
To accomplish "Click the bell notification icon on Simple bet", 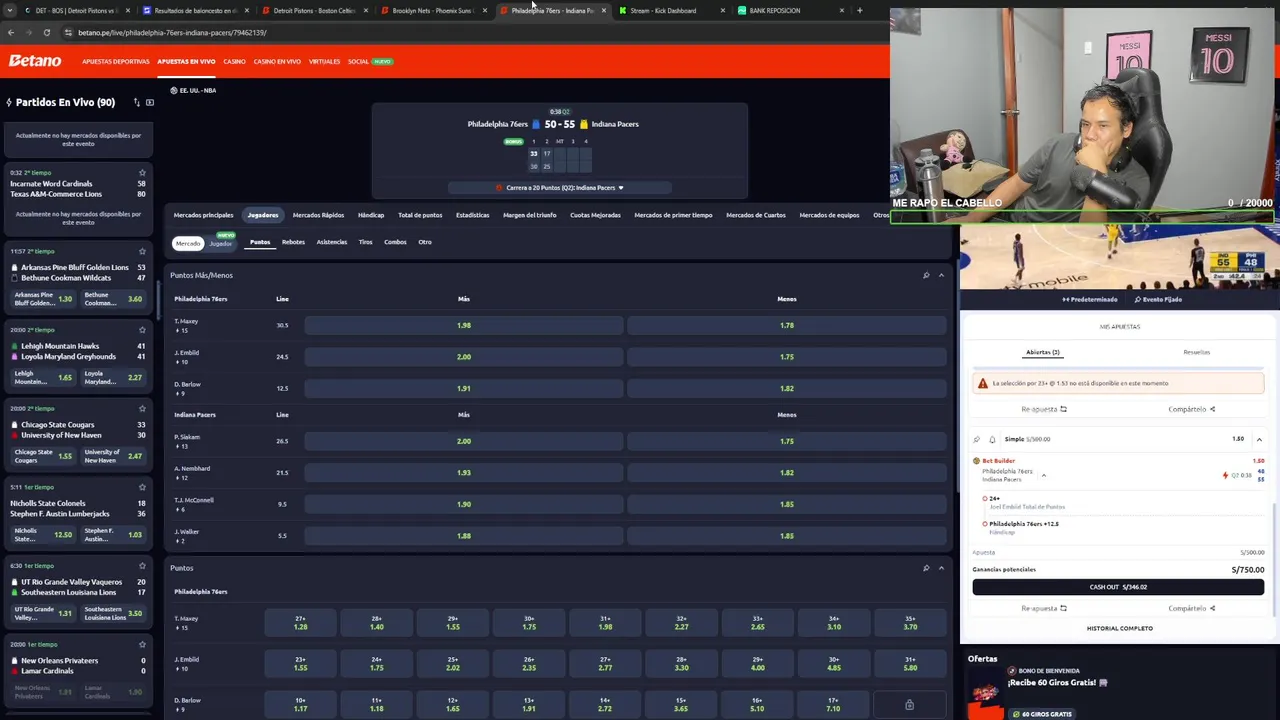I will point(992,439).
